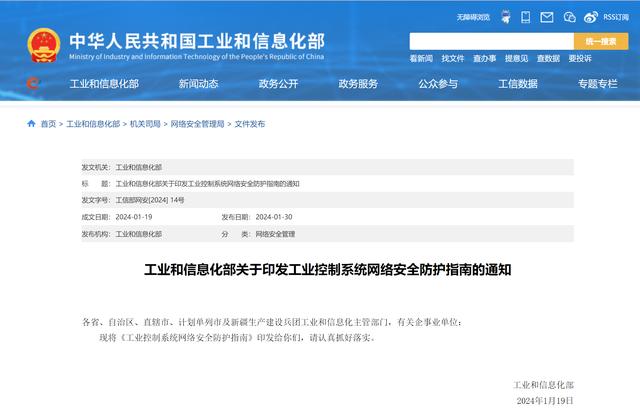Image resolution: width=640 pixels, height=419 pixels.
Task: Open 机关司局 breadcrumb link
Action: 145,124
